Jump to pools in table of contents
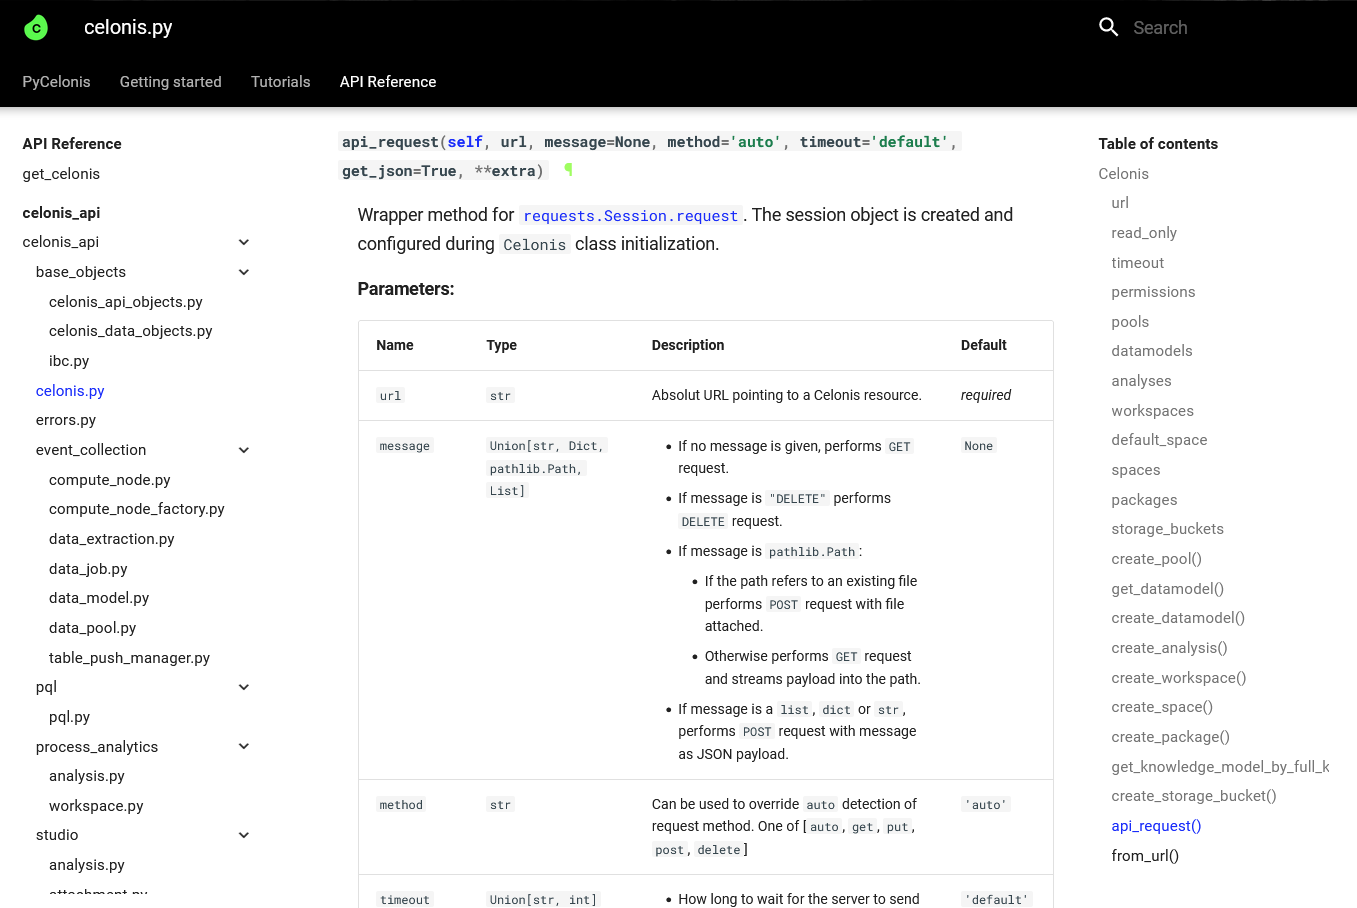Screen dimensions: 1357x908 click(x=1130, y=322)
